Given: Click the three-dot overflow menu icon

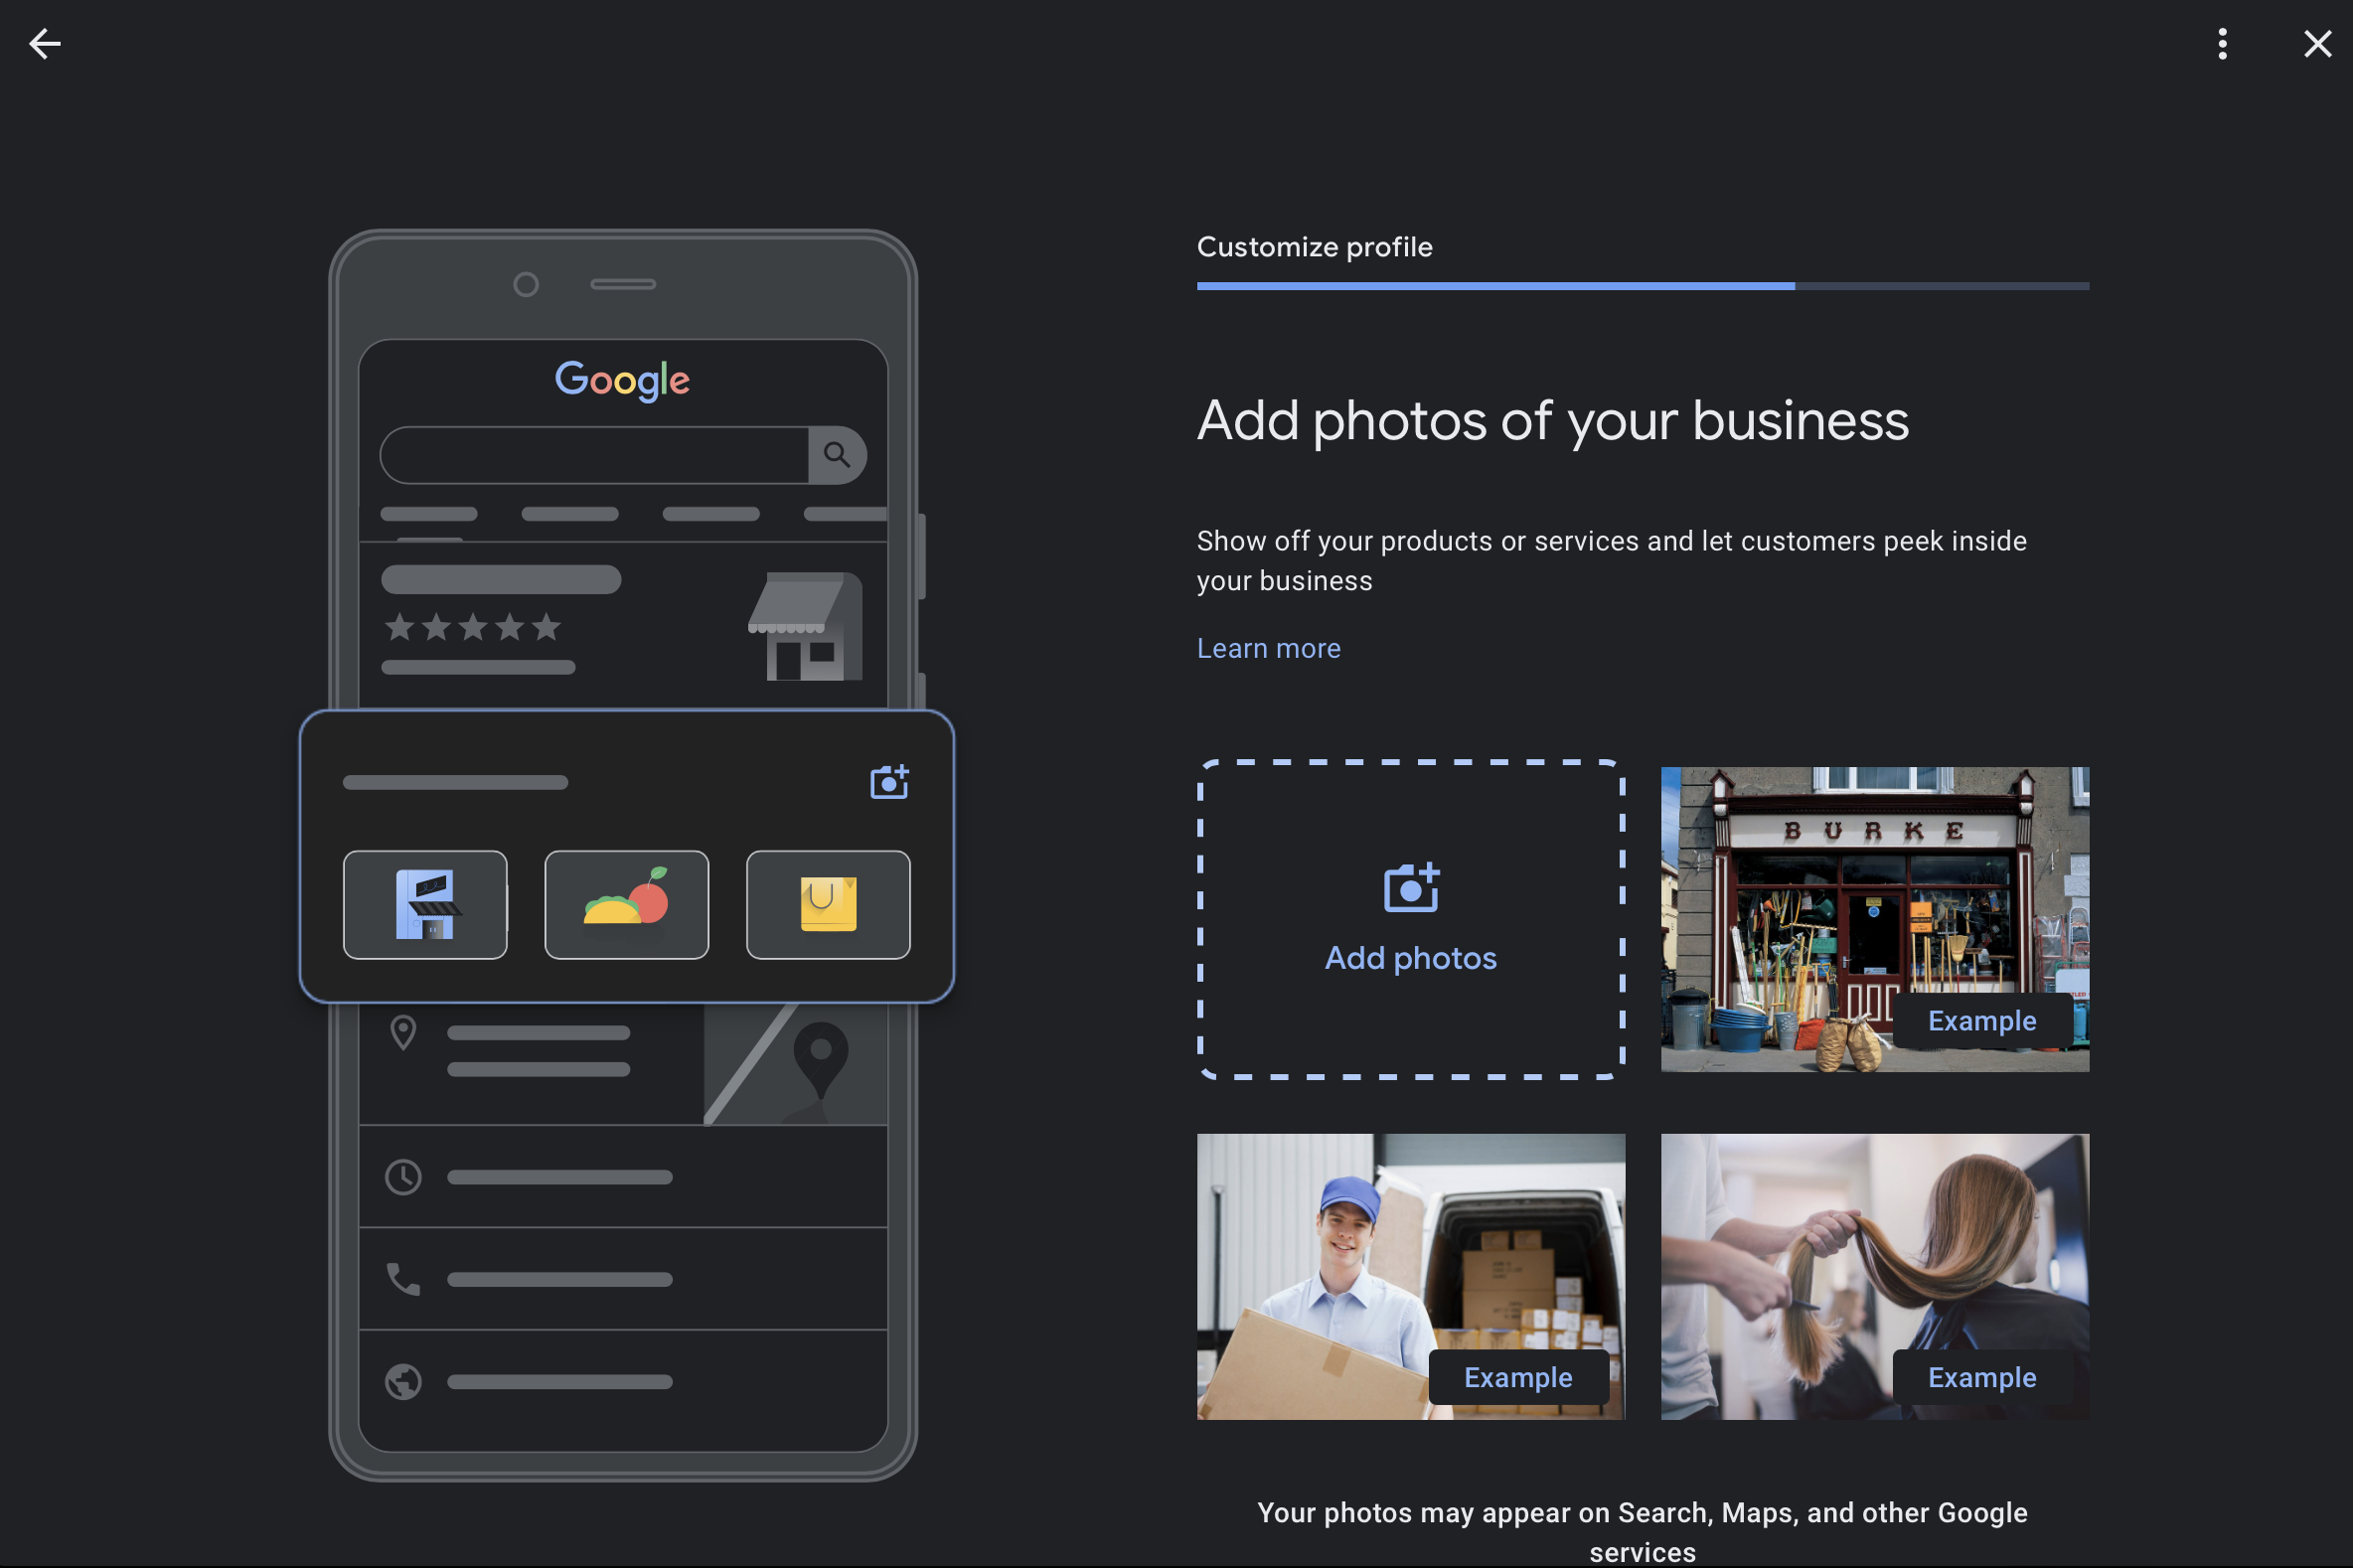Looking at the screenshot, I should point(2222,42).
